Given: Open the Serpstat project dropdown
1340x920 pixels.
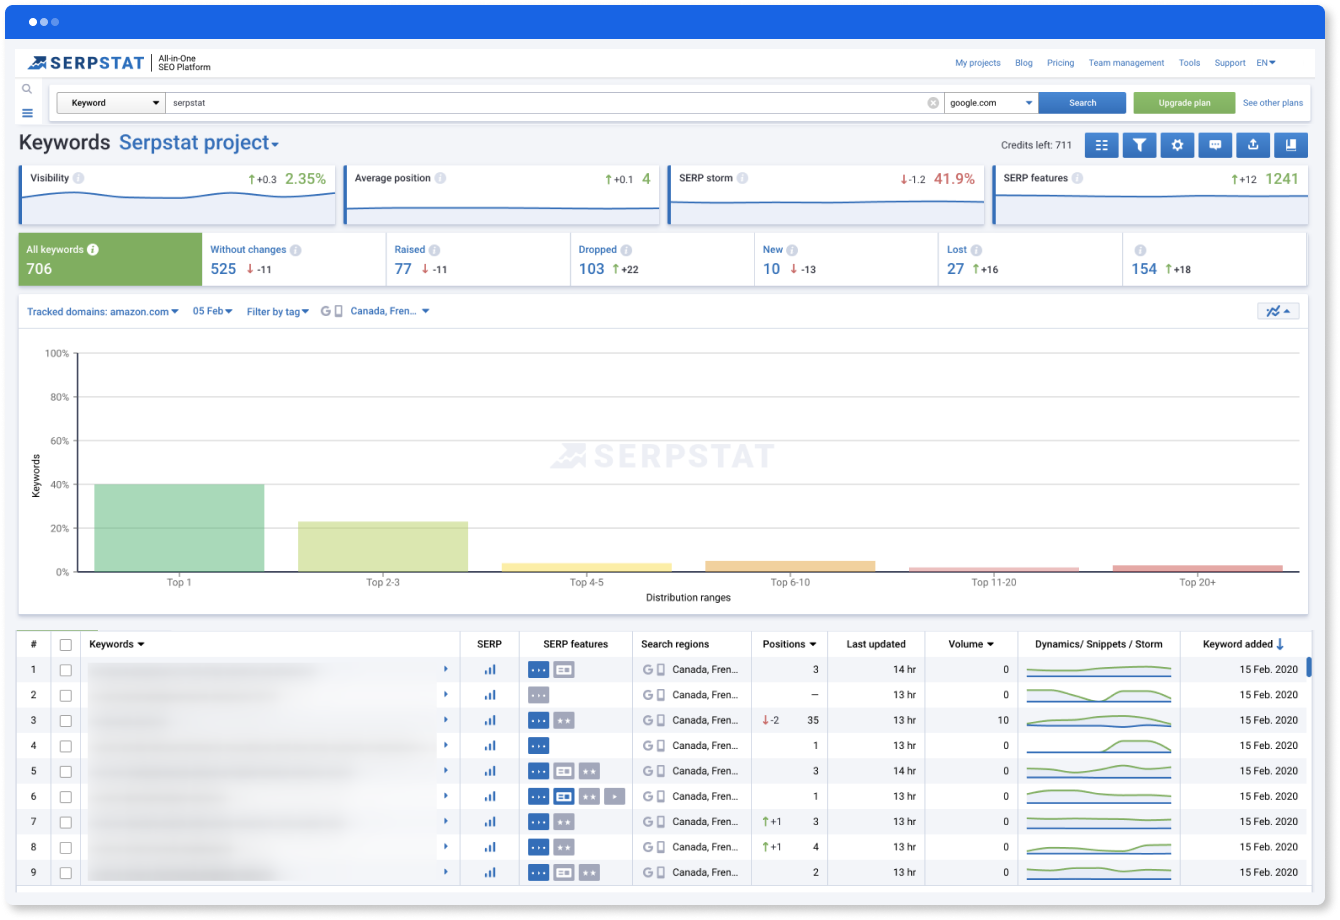Looking at the screenshot, I should click(x=199, y=143).
